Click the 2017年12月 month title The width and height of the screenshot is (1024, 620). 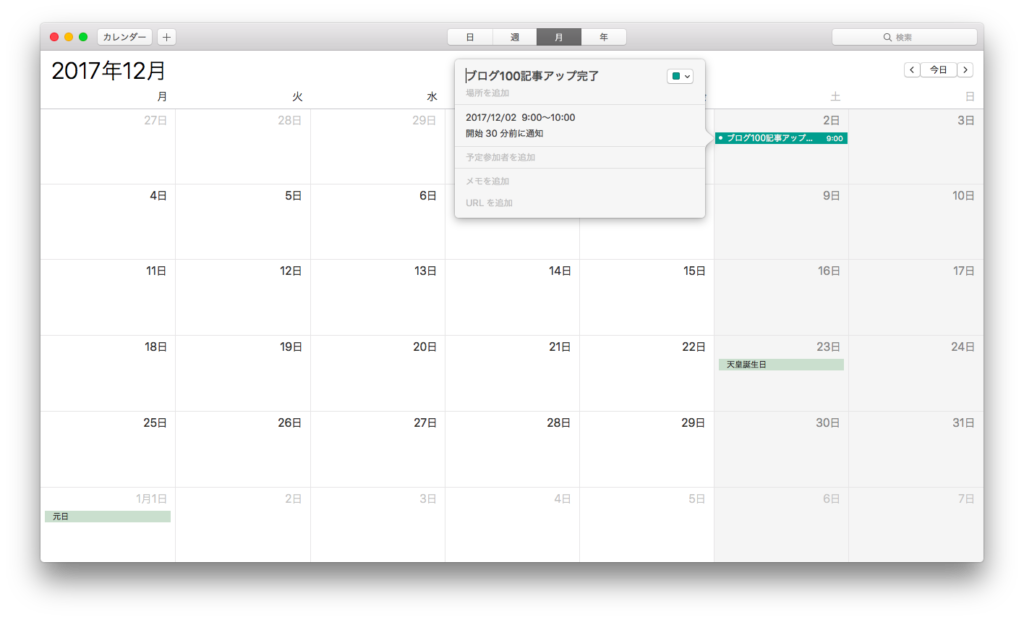108,71
